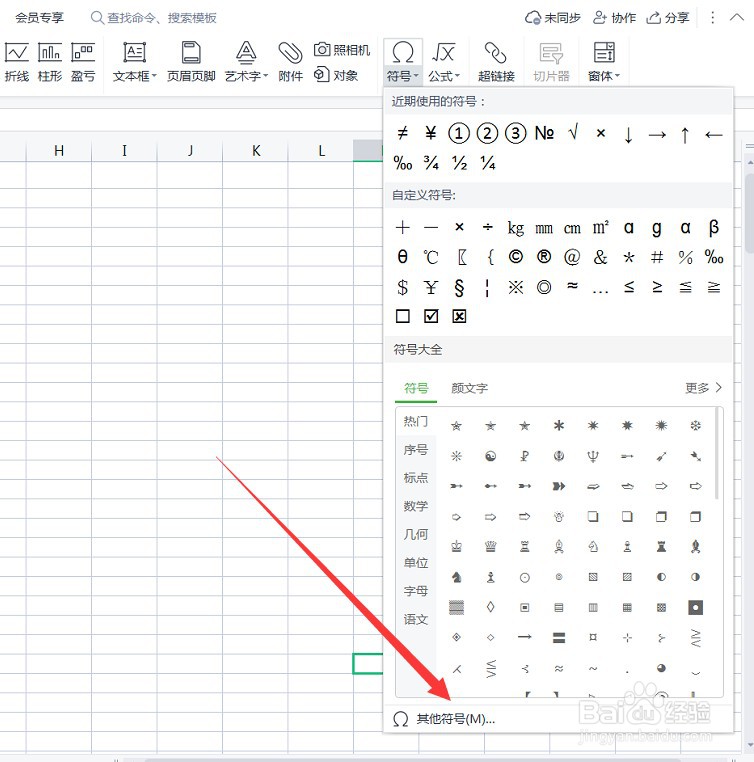Insert the kg unit symbol
Screen dimensions: 754x762
pos(515,227)
